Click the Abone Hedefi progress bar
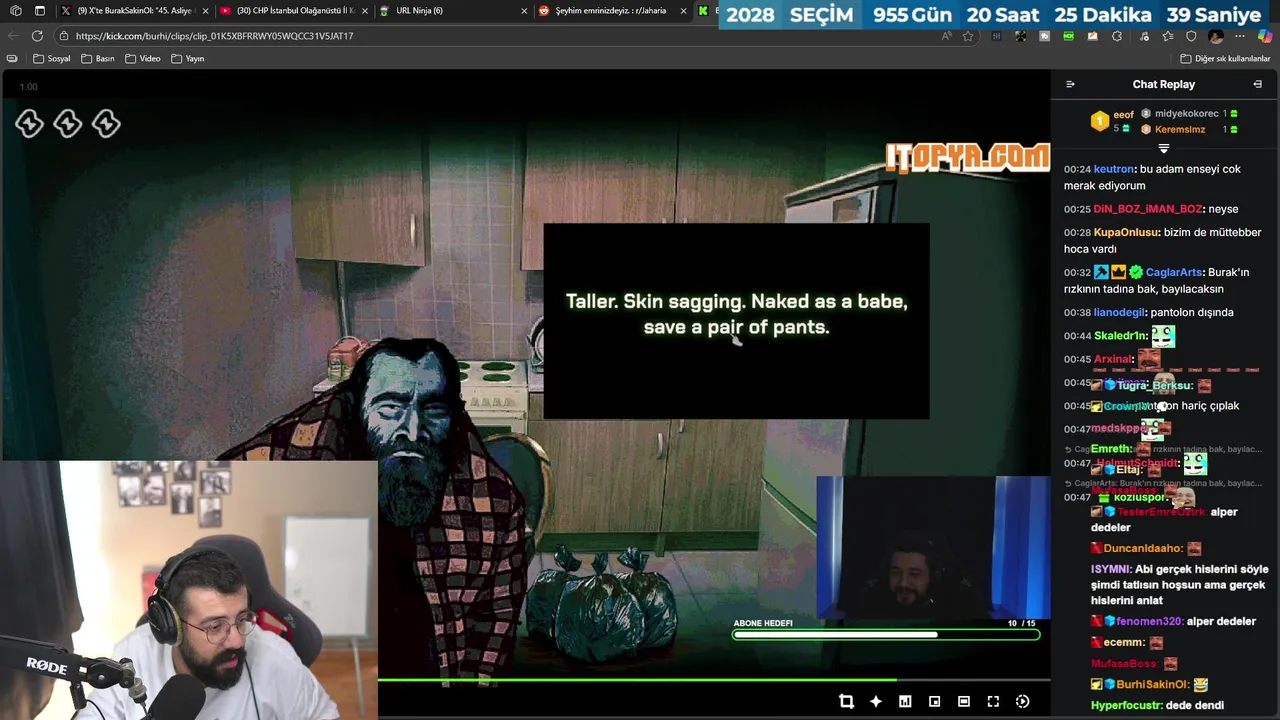 (x=886, y=634)
